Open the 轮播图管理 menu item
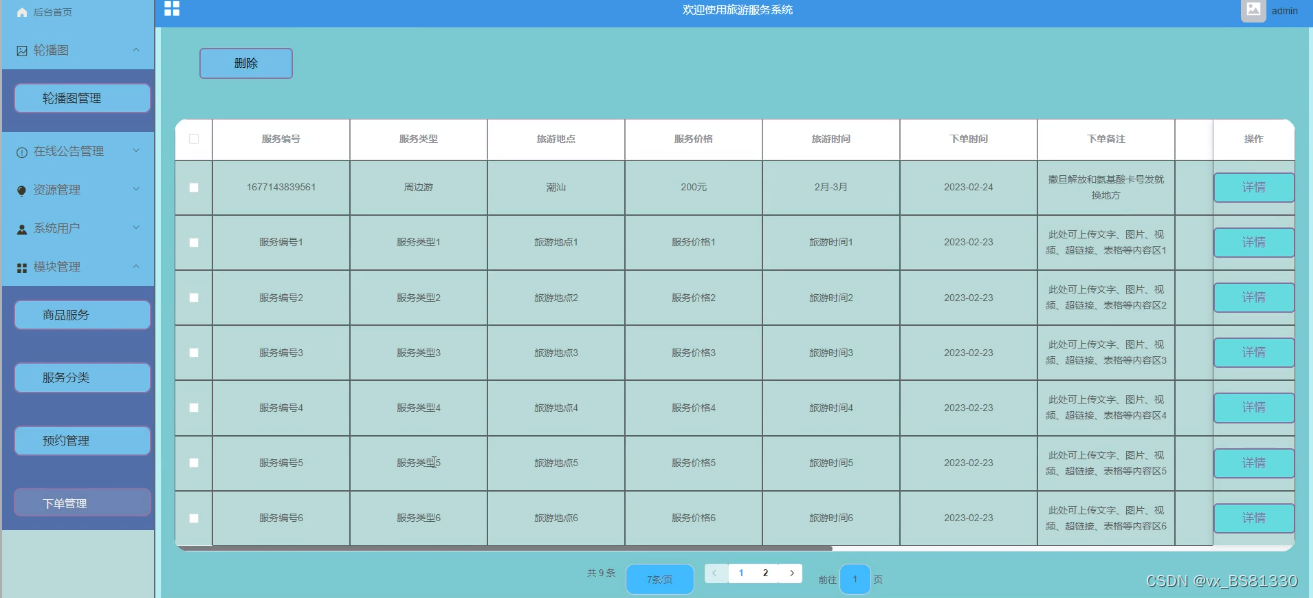This screenshot has width=1313, height=598. tap(82, 98)
